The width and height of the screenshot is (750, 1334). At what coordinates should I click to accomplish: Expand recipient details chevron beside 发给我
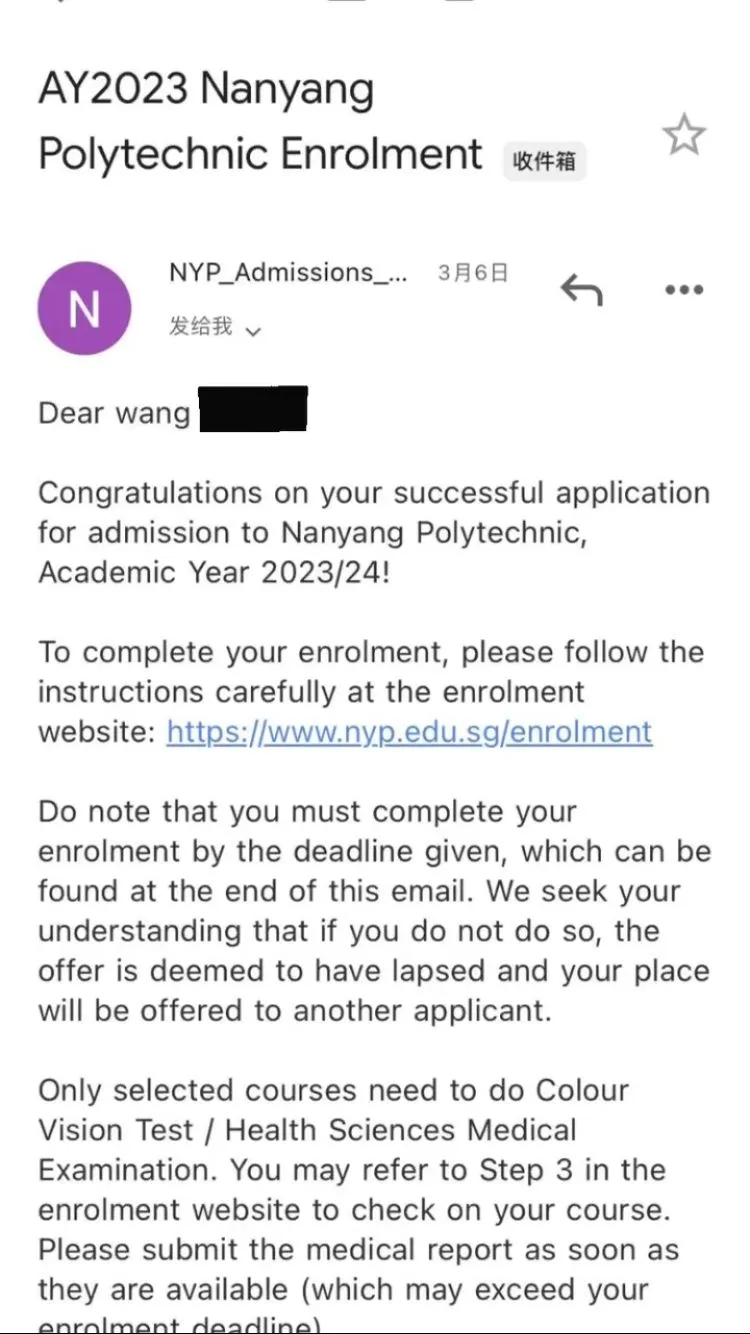pos(253,330)
